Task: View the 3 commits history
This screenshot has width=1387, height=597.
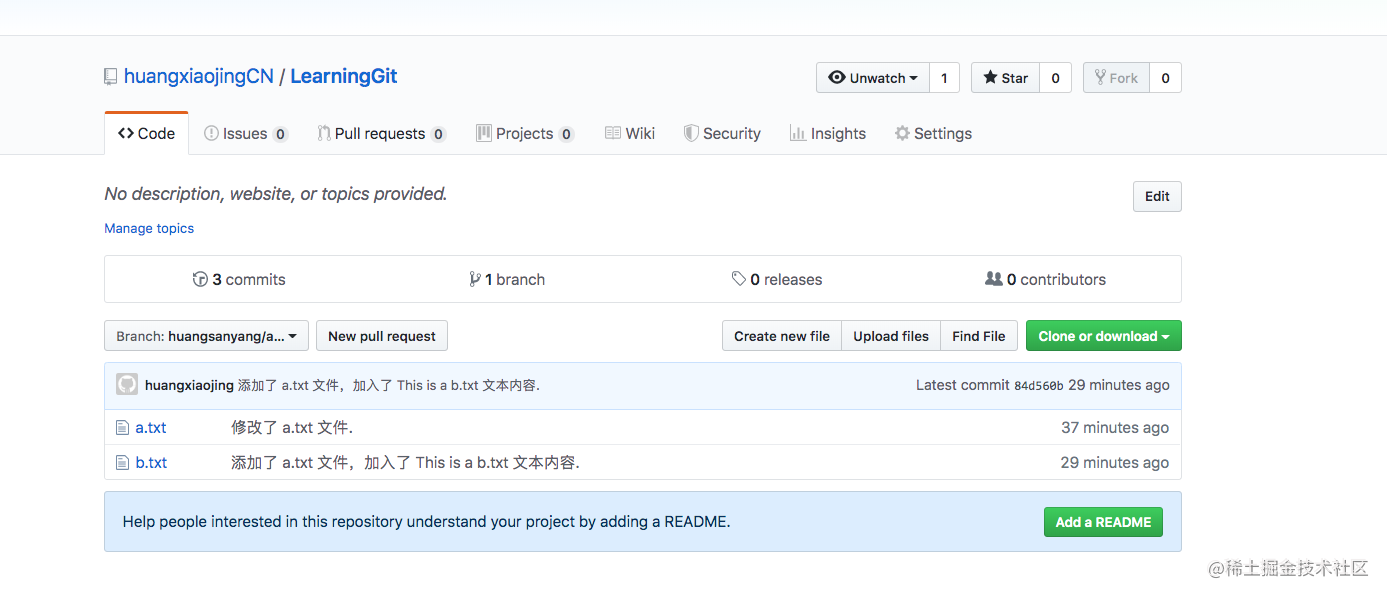Action: coord(239,279)
